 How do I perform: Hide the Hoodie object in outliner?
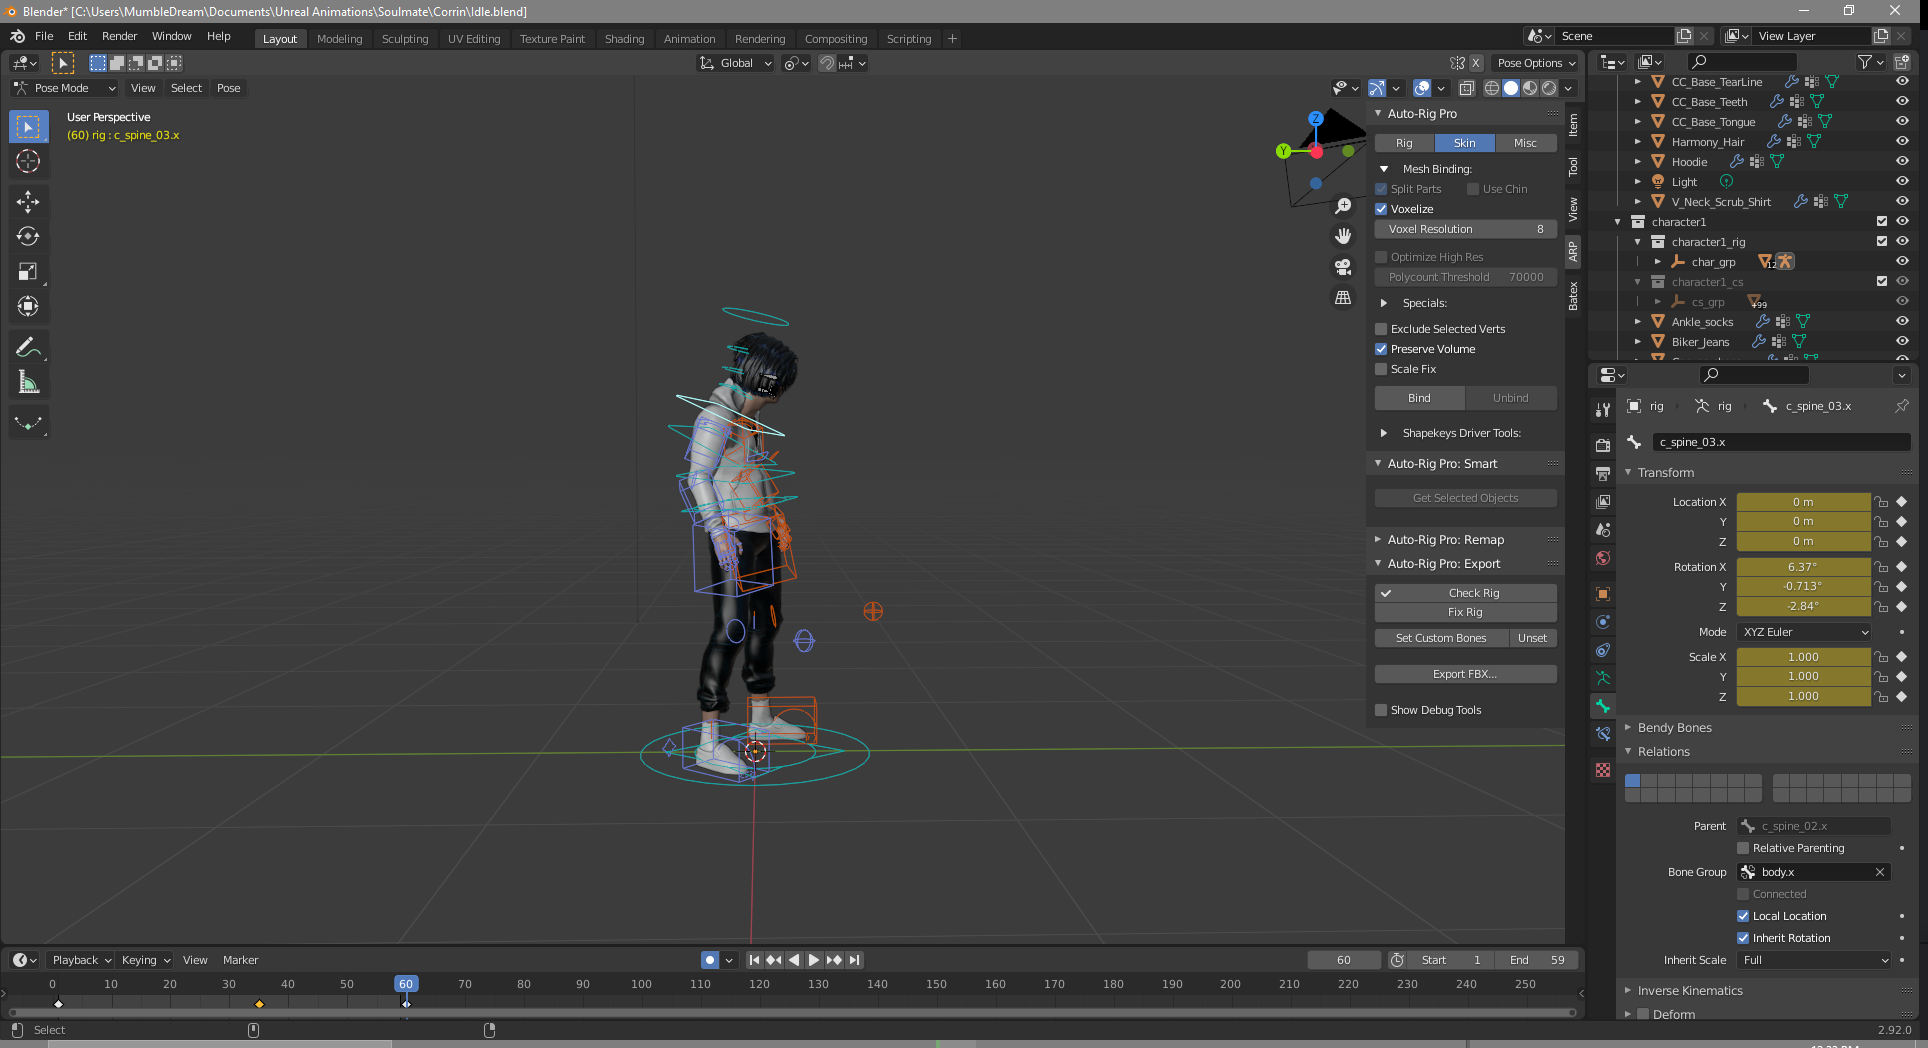1902,161
